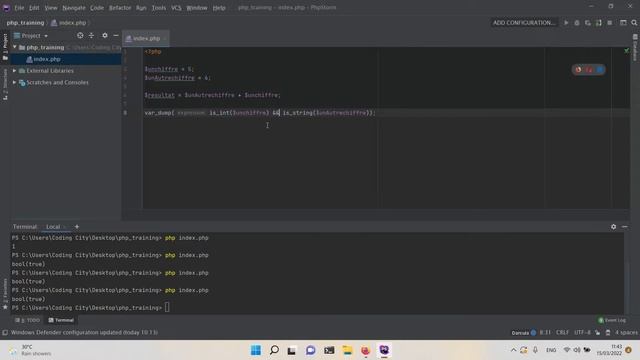Open the Help menu
This screenshot has width=640, height=360.
click(x=219, y=8)
